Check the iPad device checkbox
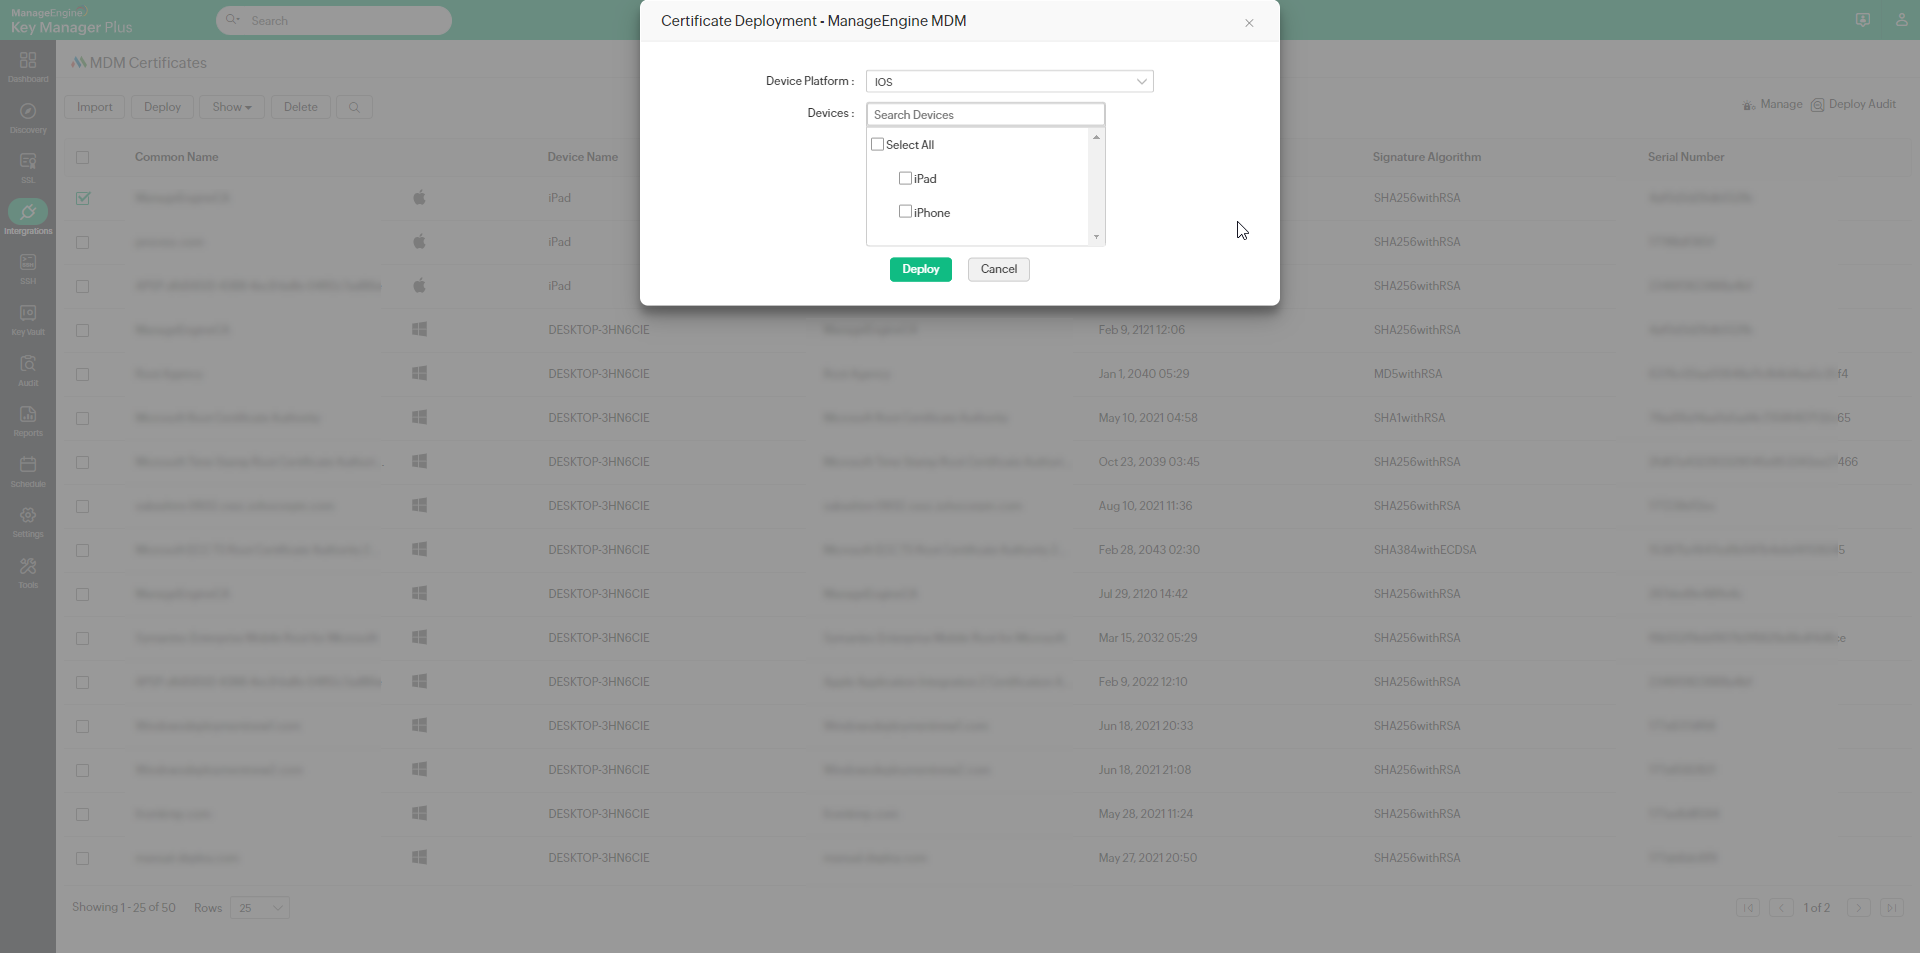 905,178
